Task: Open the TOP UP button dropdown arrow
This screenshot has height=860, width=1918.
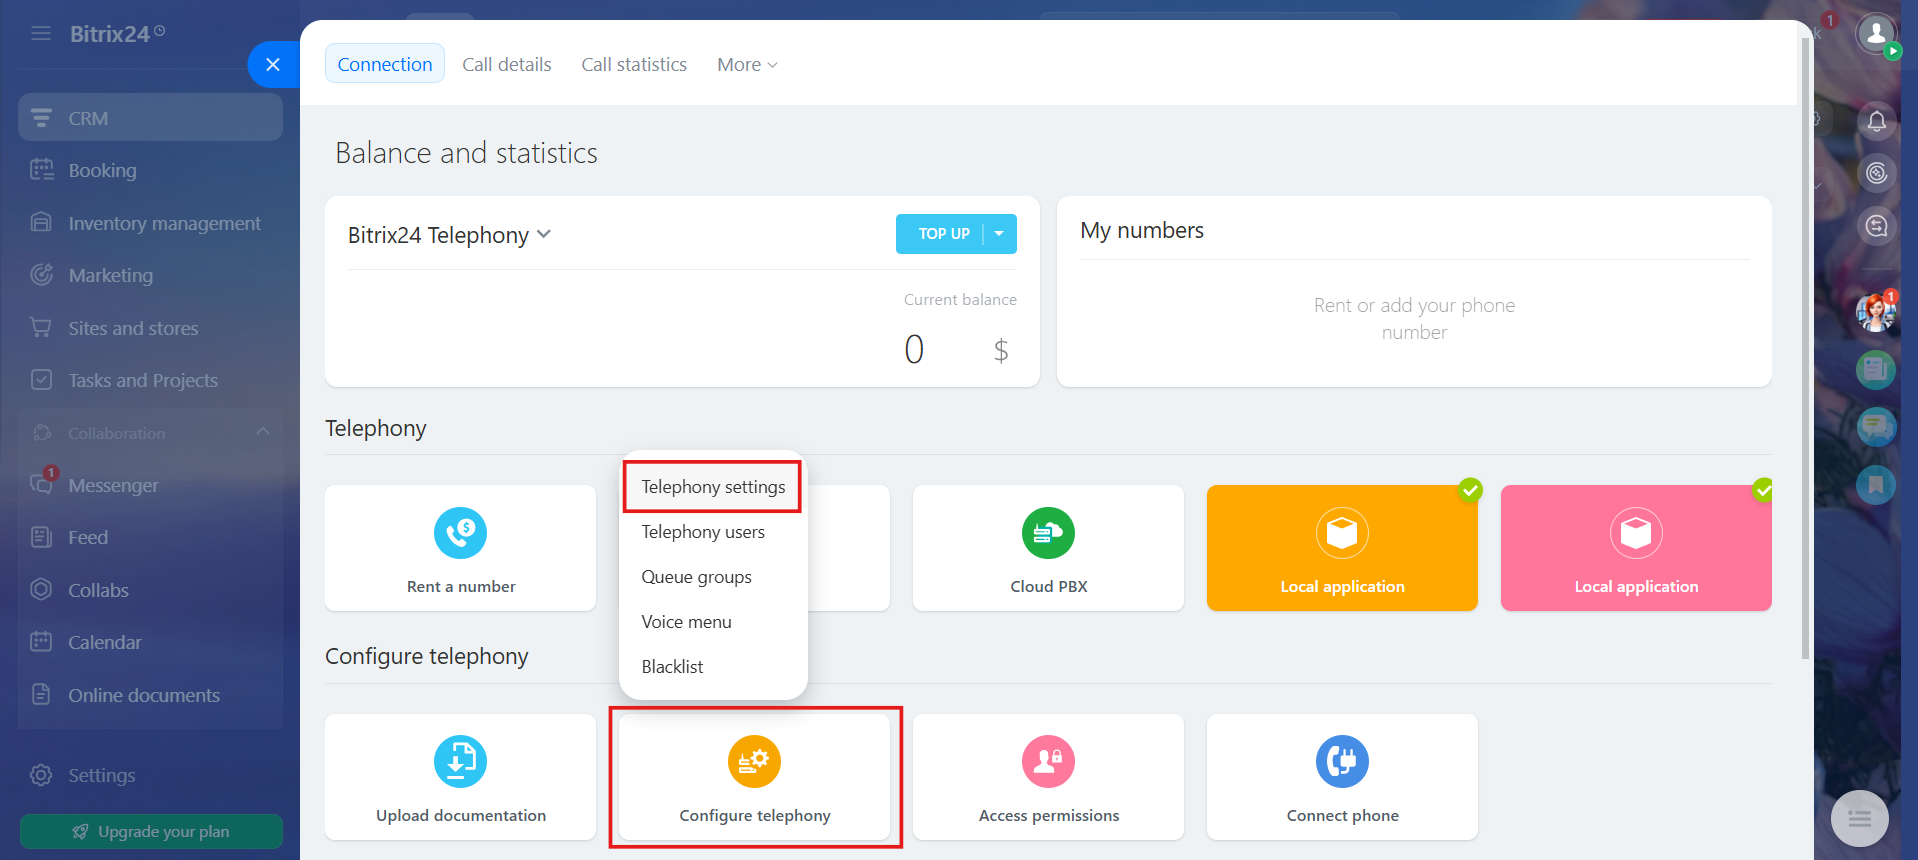Action: (1000, 234)
